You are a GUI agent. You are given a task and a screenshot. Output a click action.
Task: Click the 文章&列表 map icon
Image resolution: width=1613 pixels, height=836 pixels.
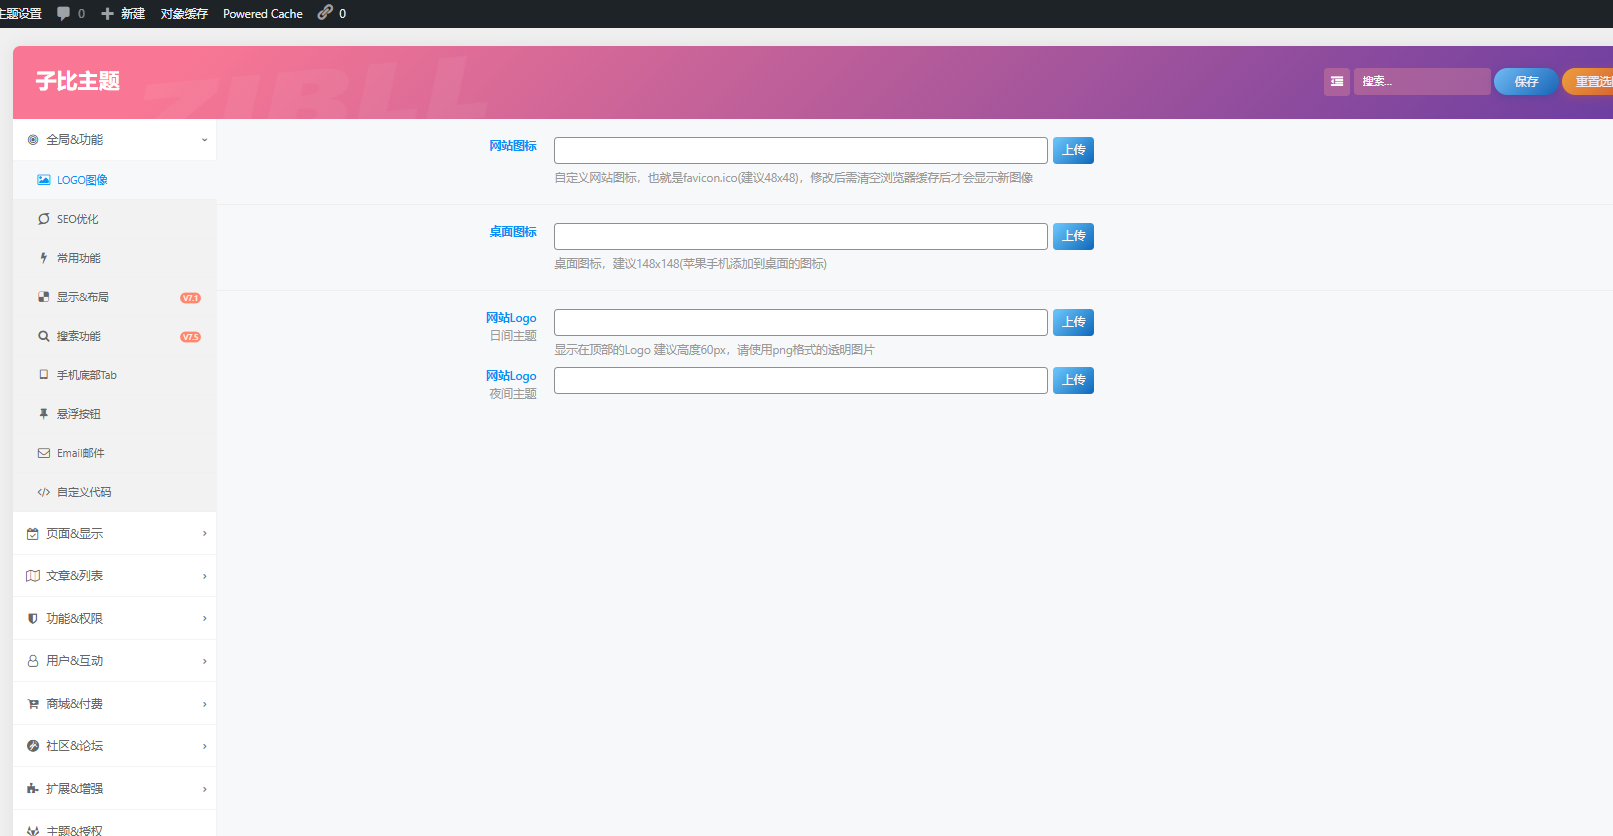33,576
